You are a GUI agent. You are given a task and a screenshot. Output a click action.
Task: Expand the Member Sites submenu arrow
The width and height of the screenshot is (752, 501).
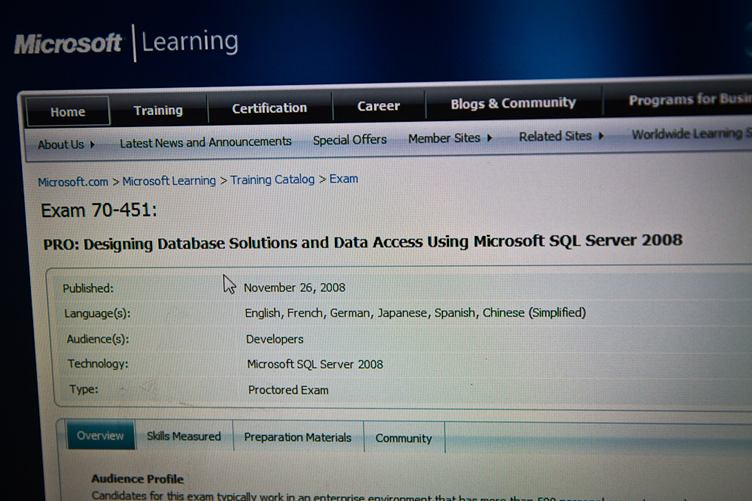489,138
